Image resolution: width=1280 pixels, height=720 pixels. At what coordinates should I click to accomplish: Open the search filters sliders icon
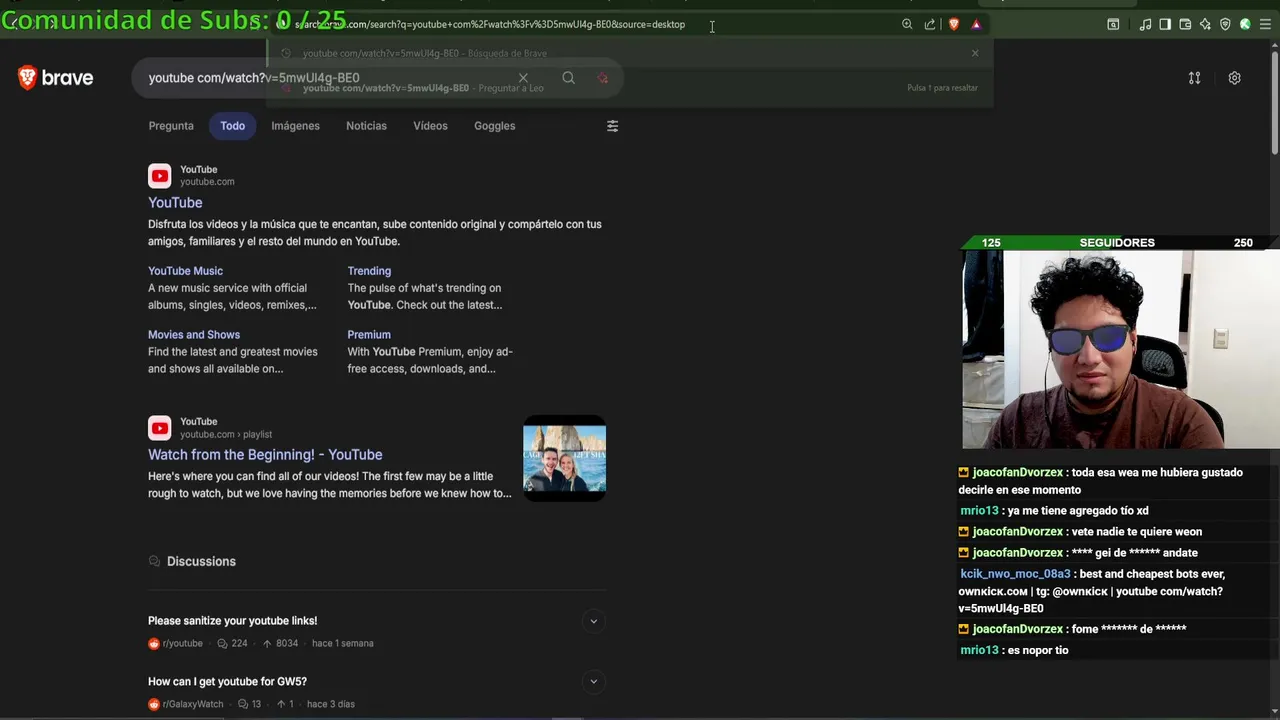[612, 126]
